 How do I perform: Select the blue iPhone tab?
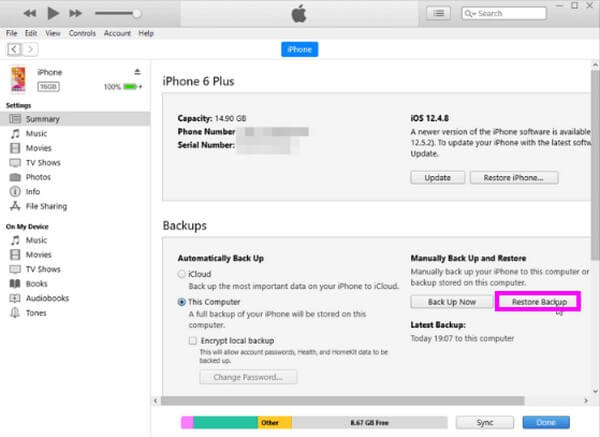click(x=300, y=49)
